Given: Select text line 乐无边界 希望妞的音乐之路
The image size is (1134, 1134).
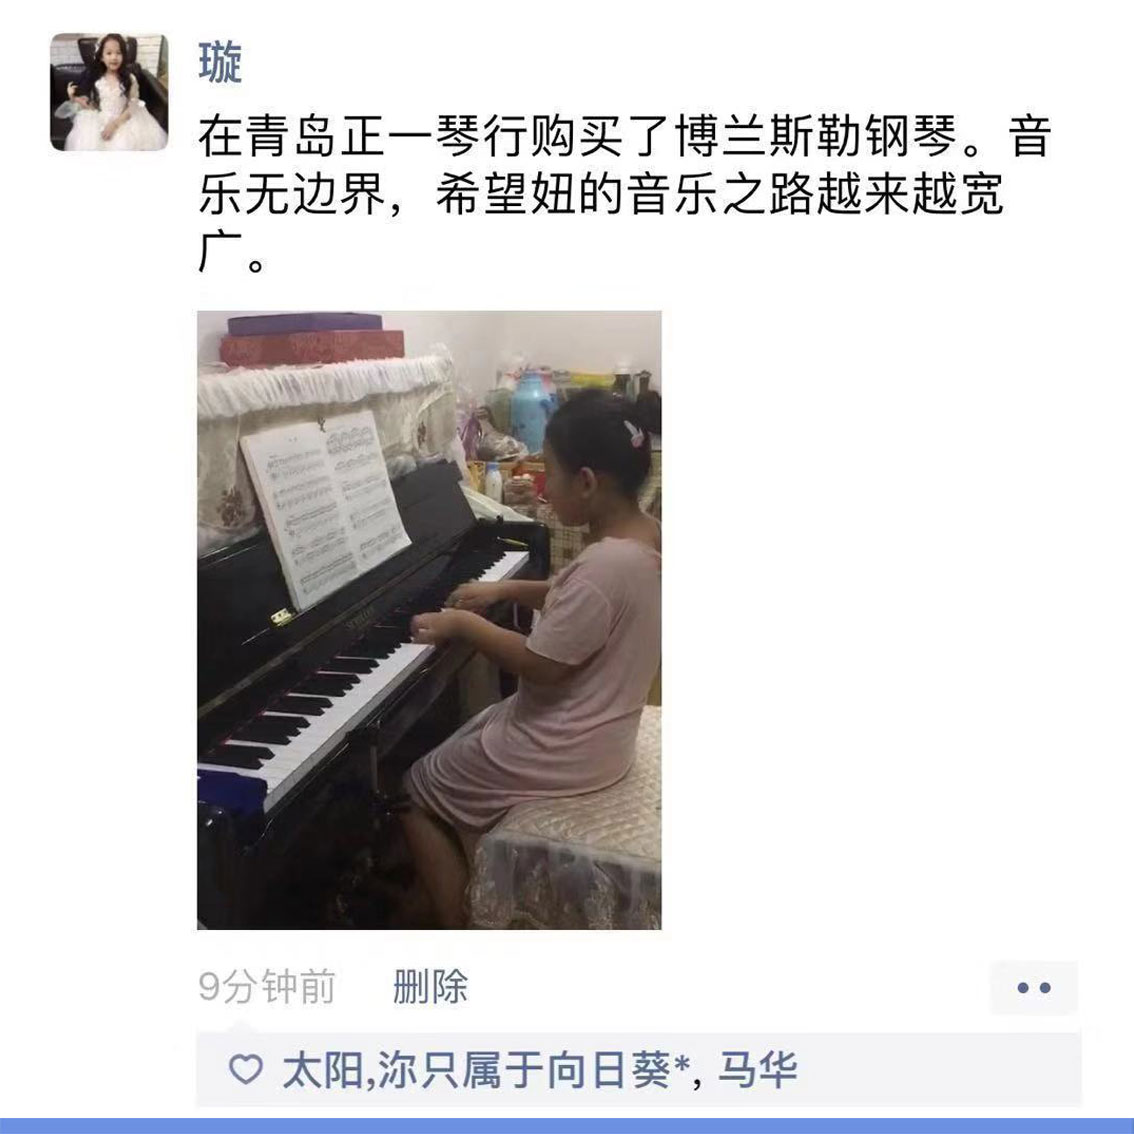Looking at the screenshot, I should [x=601, y=194].
